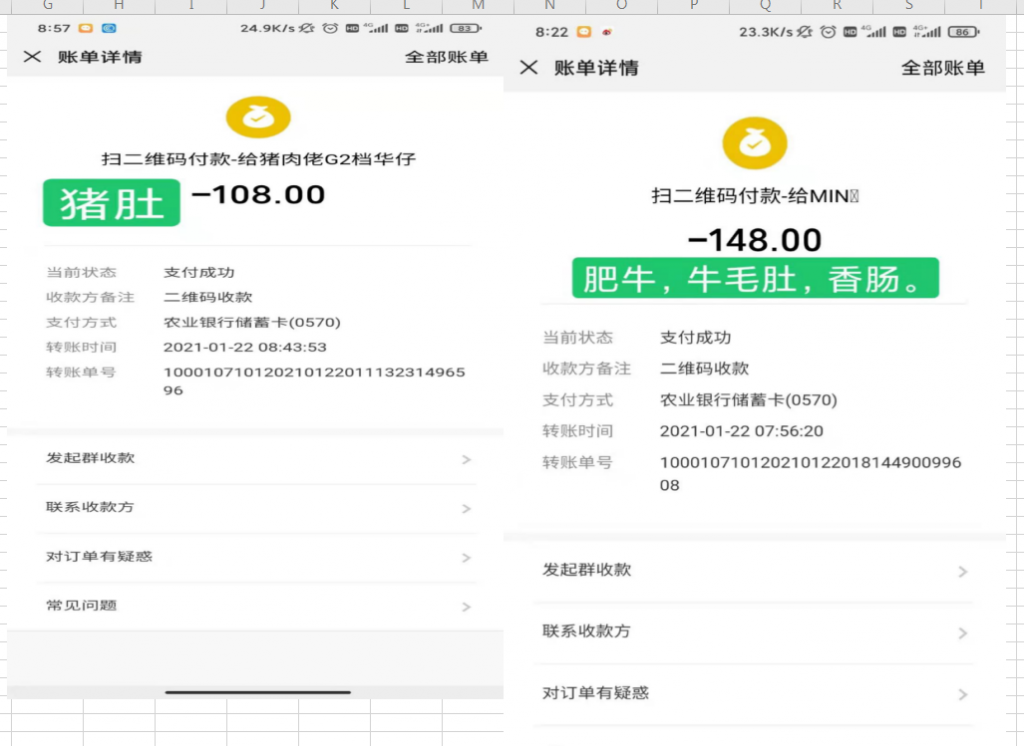This screenshot has height=746, width=1024.
Task: Click battery icon showing 86 in right status bar
Action: (x=961, y=32)
